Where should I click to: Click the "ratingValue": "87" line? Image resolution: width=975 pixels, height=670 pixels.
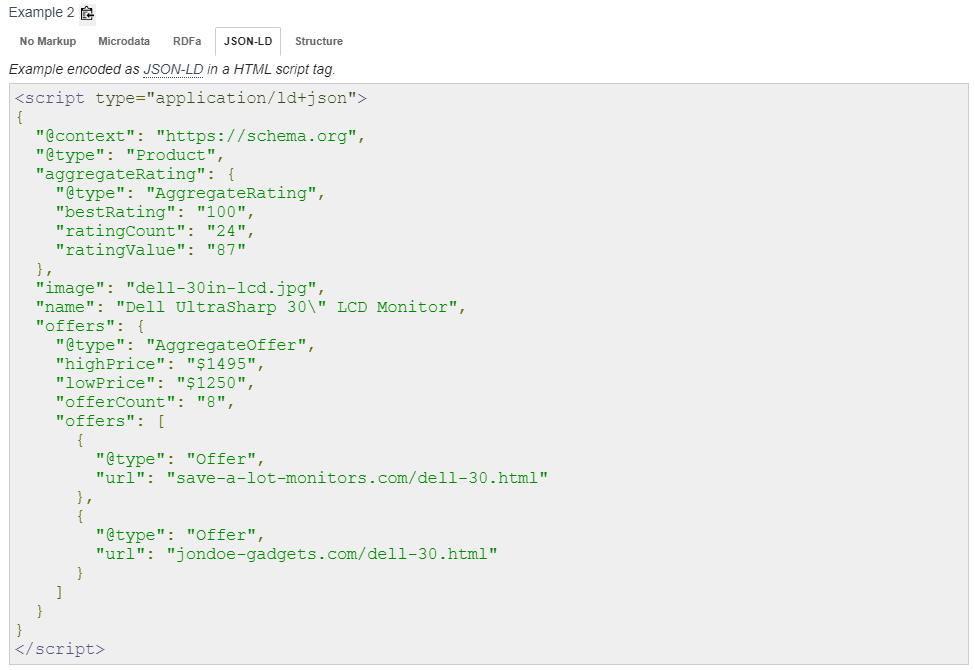click(x=150, y=250)
